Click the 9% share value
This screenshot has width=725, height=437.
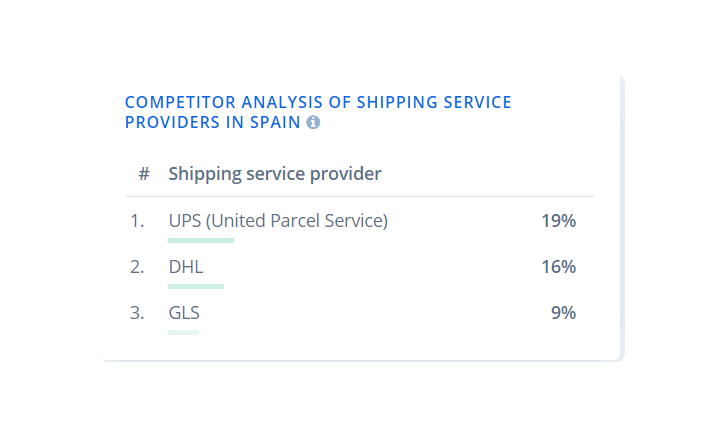[563, 313]
